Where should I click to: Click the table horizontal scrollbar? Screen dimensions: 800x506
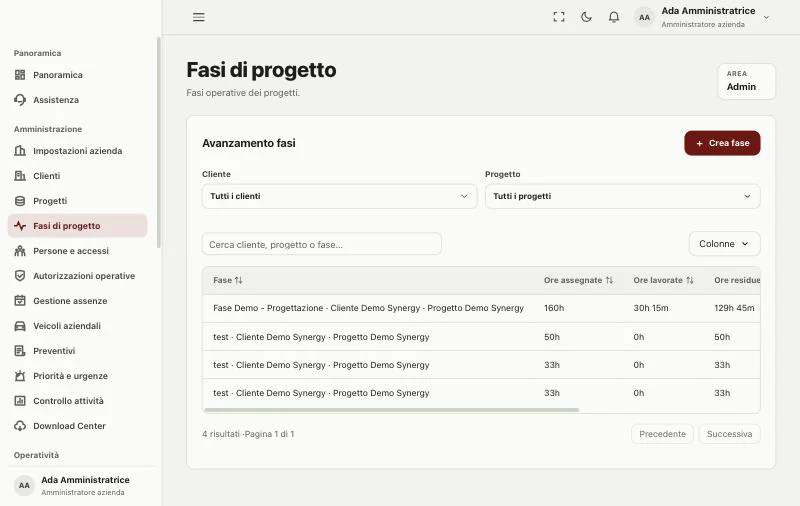coord(391,410)
